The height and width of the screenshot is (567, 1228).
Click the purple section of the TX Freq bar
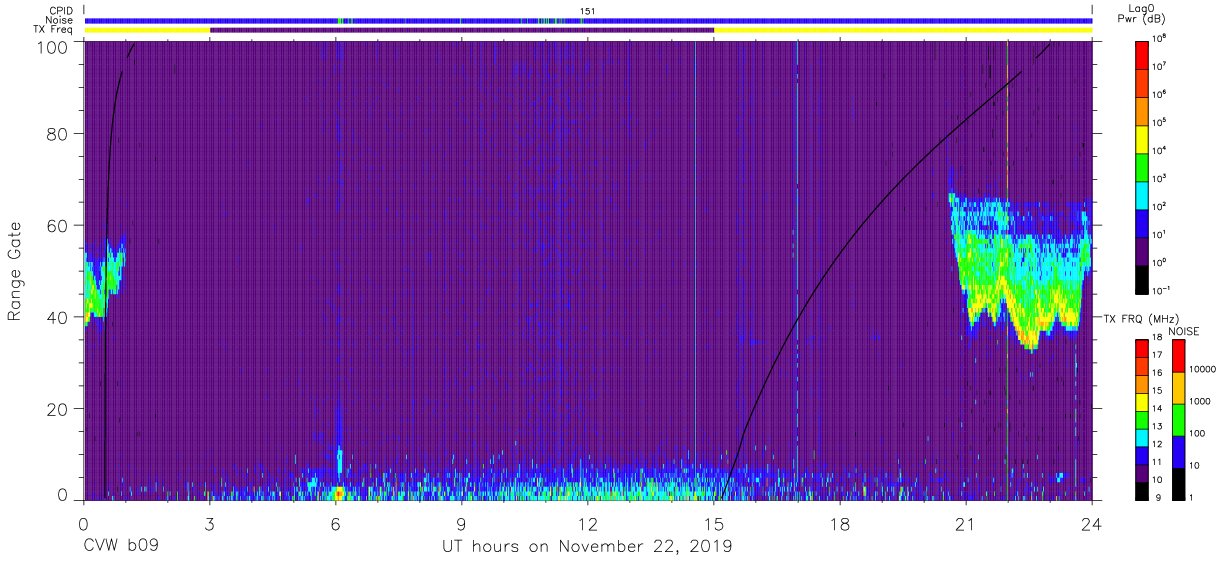coord(462,30)
